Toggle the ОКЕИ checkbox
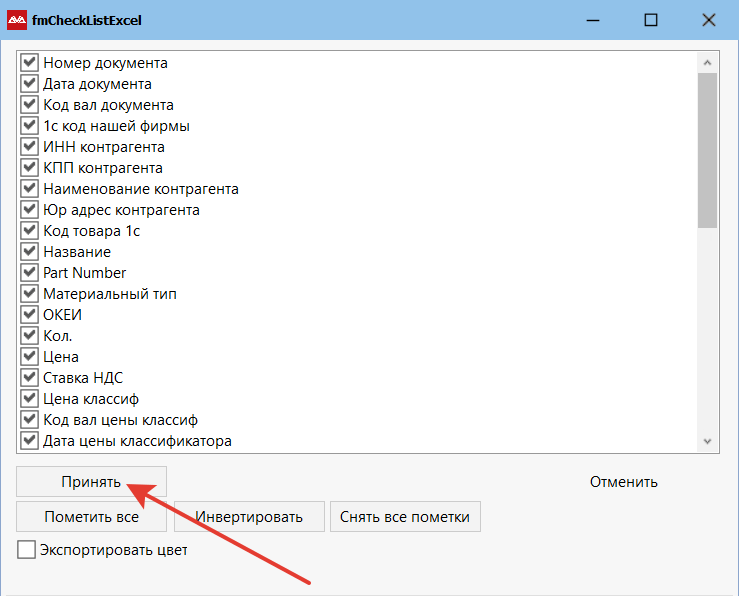 tap(29, 314)
